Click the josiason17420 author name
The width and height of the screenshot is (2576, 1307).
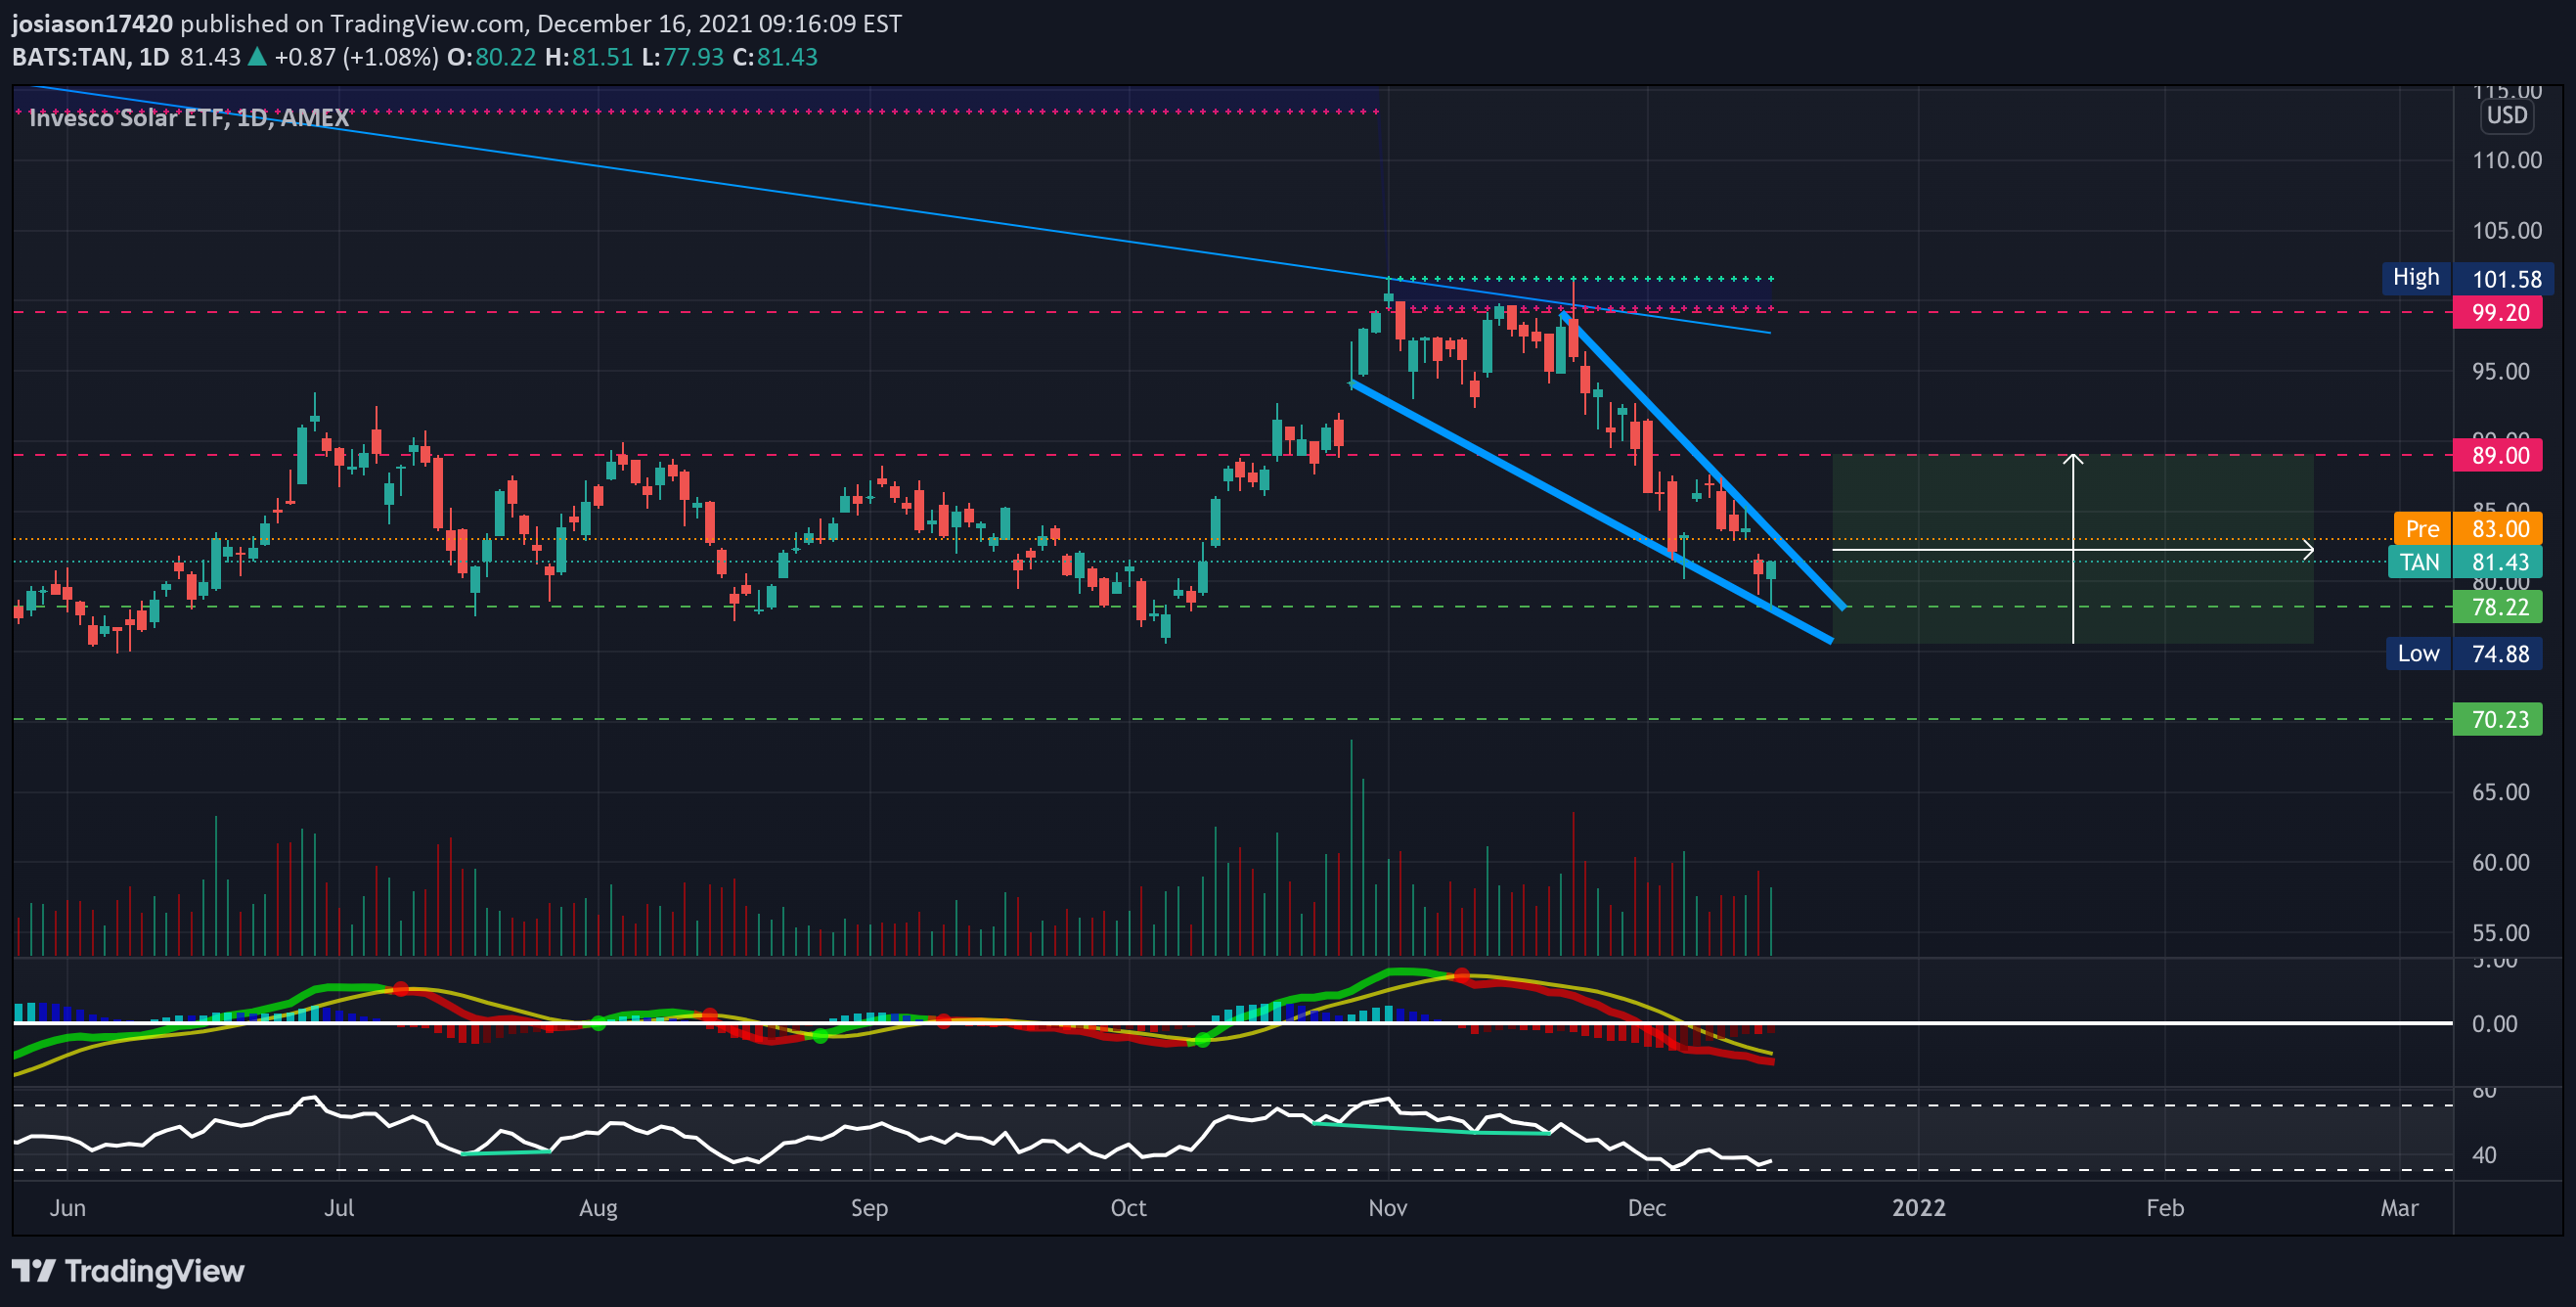(92, 23)
